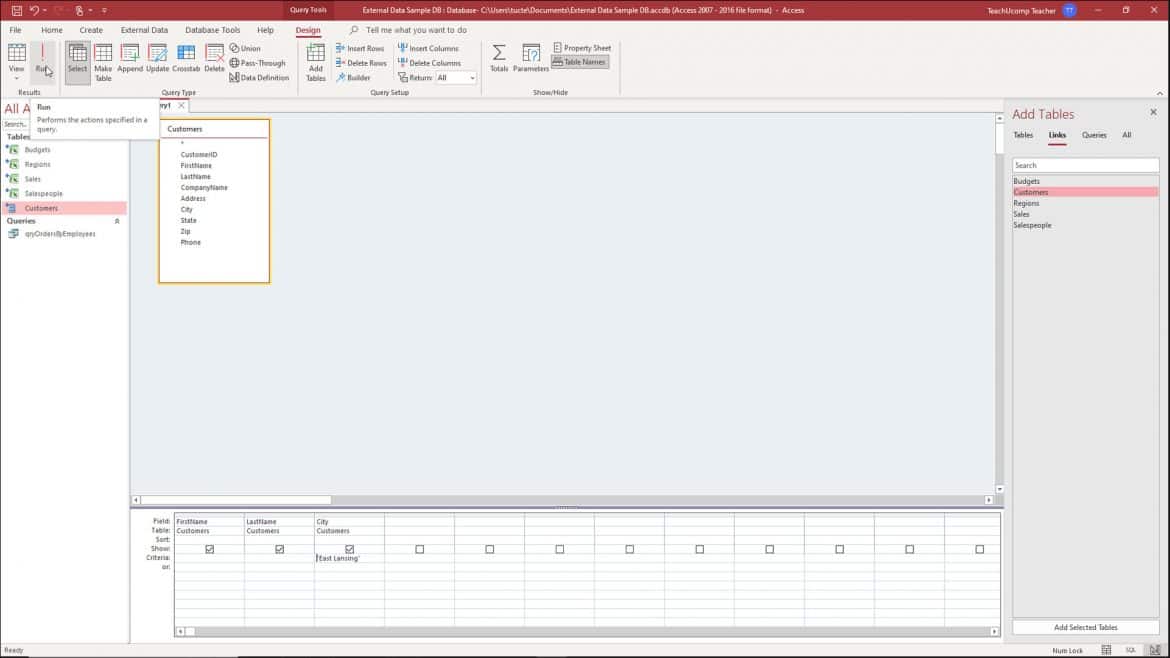Switch to the Database Tools ribbon tab
Image resolution: width=1170 pixels, height=658 pixels.
[x=212, y=30]
